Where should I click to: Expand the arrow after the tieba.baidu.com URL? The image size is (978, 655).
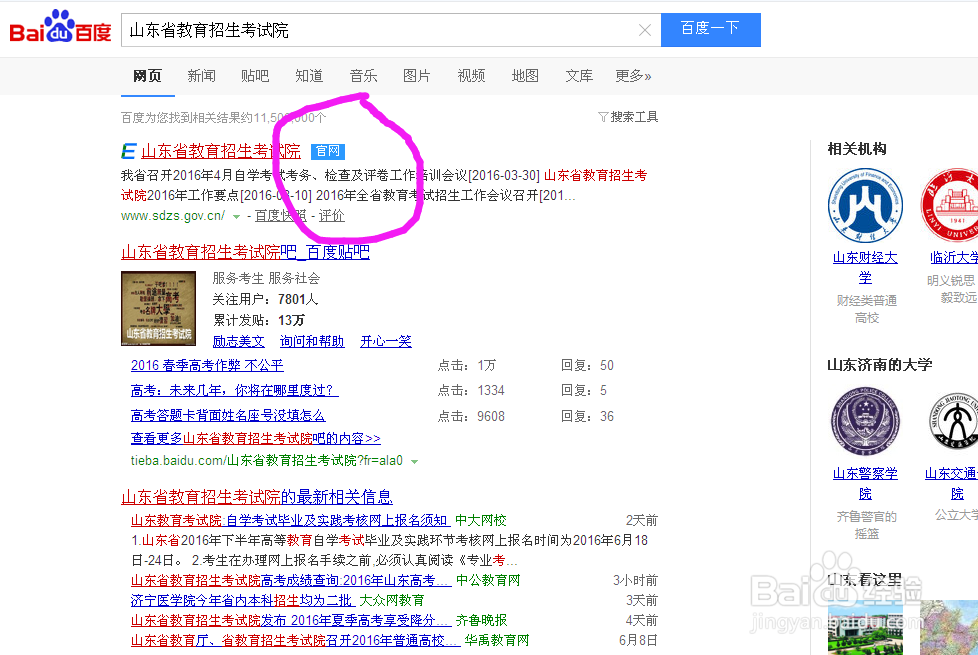pyautogui.click(x=414, y=462)
